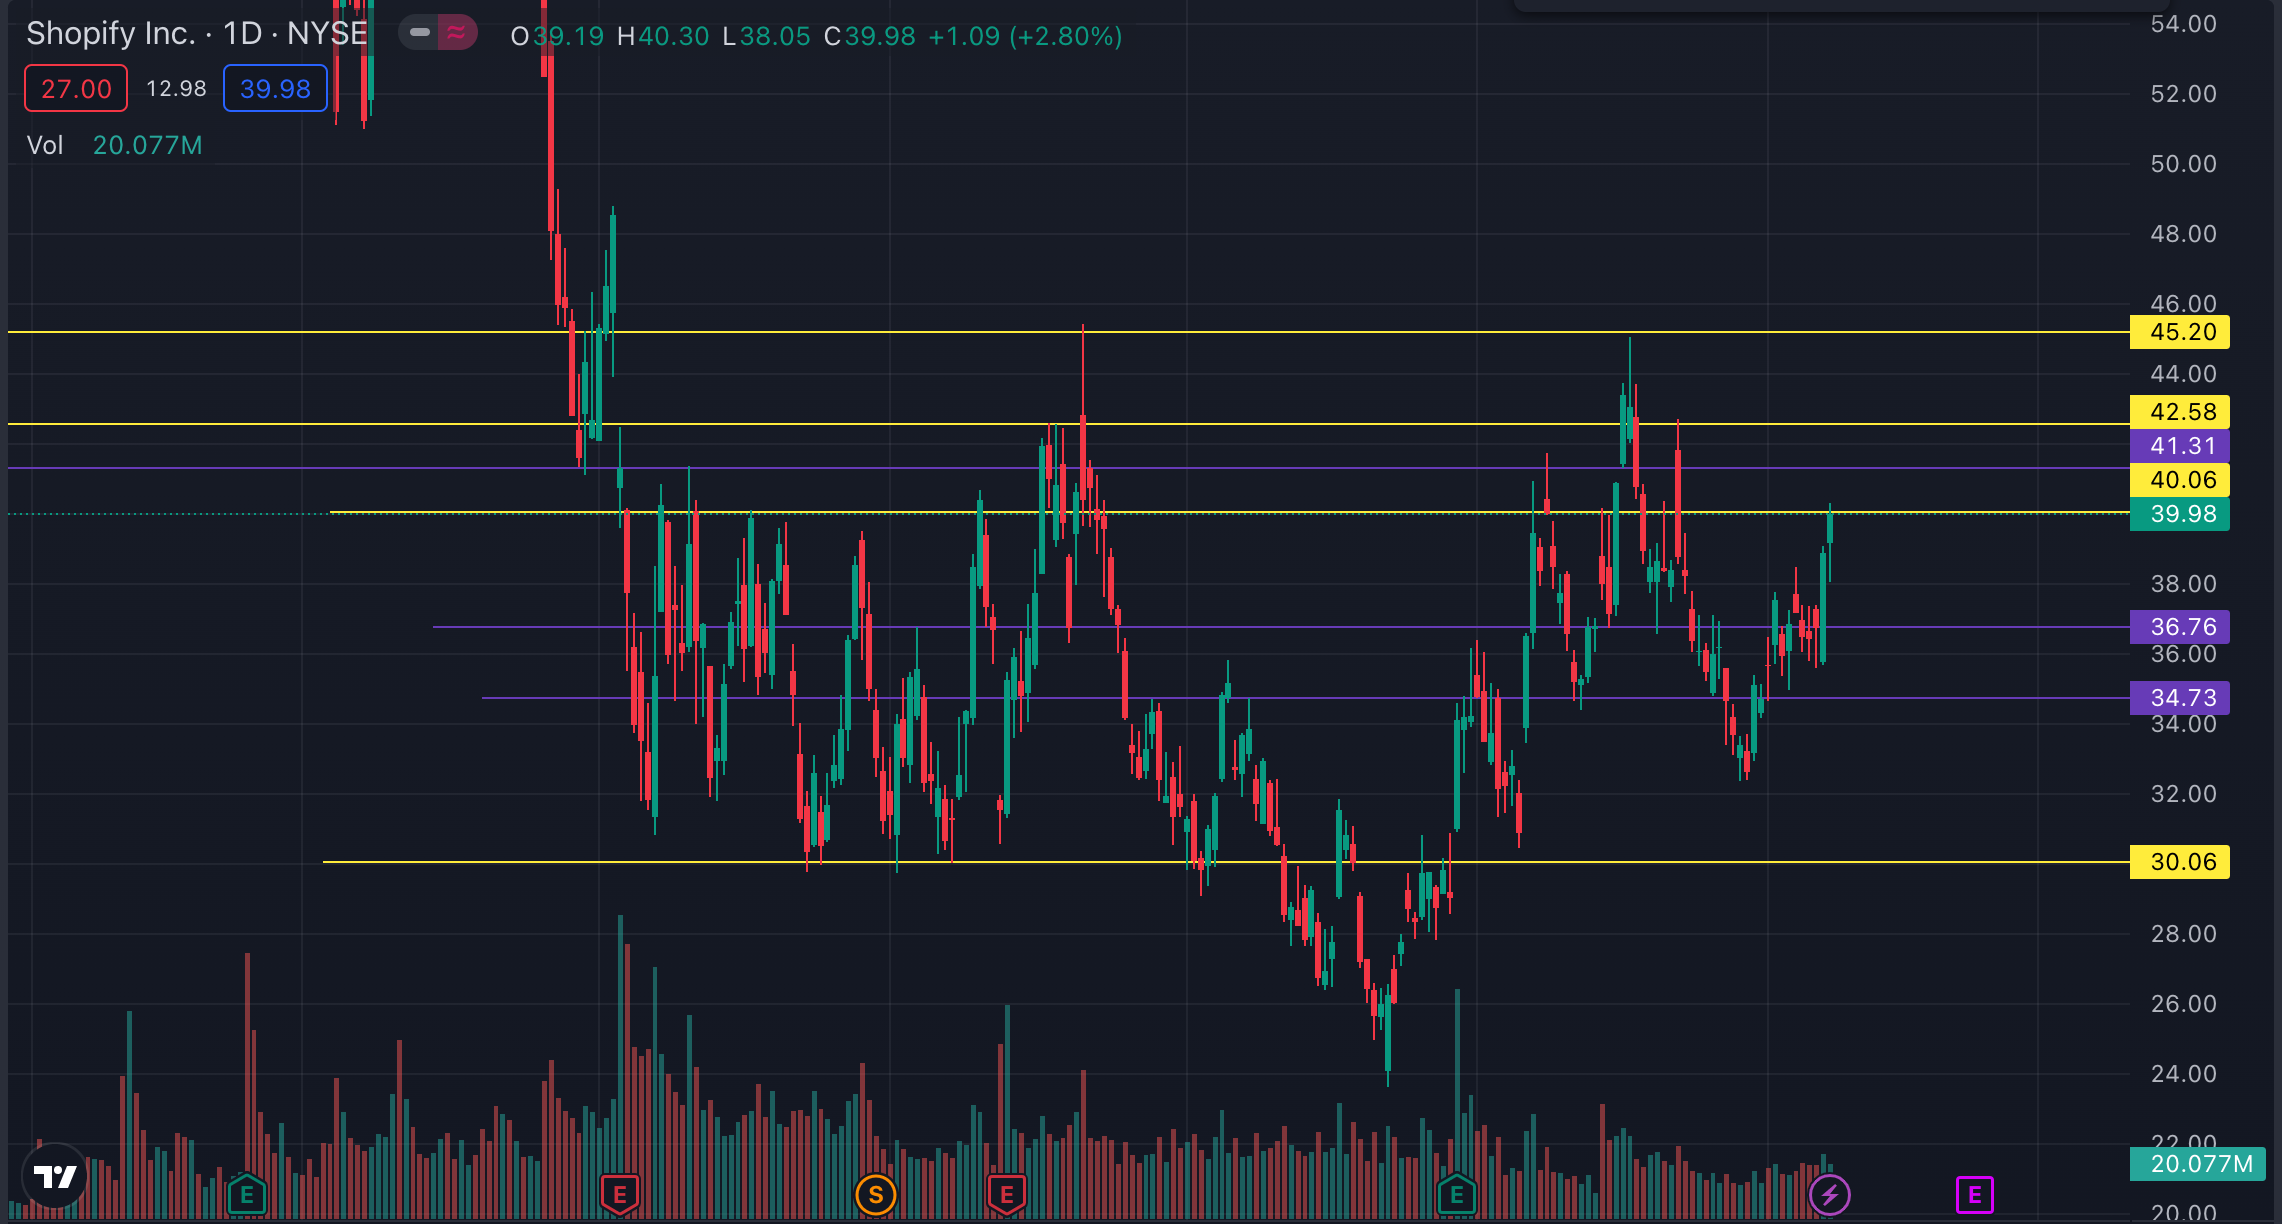2282x1224 pixels.
Task: Open the orange S stock split marker
Action: 876,1194
